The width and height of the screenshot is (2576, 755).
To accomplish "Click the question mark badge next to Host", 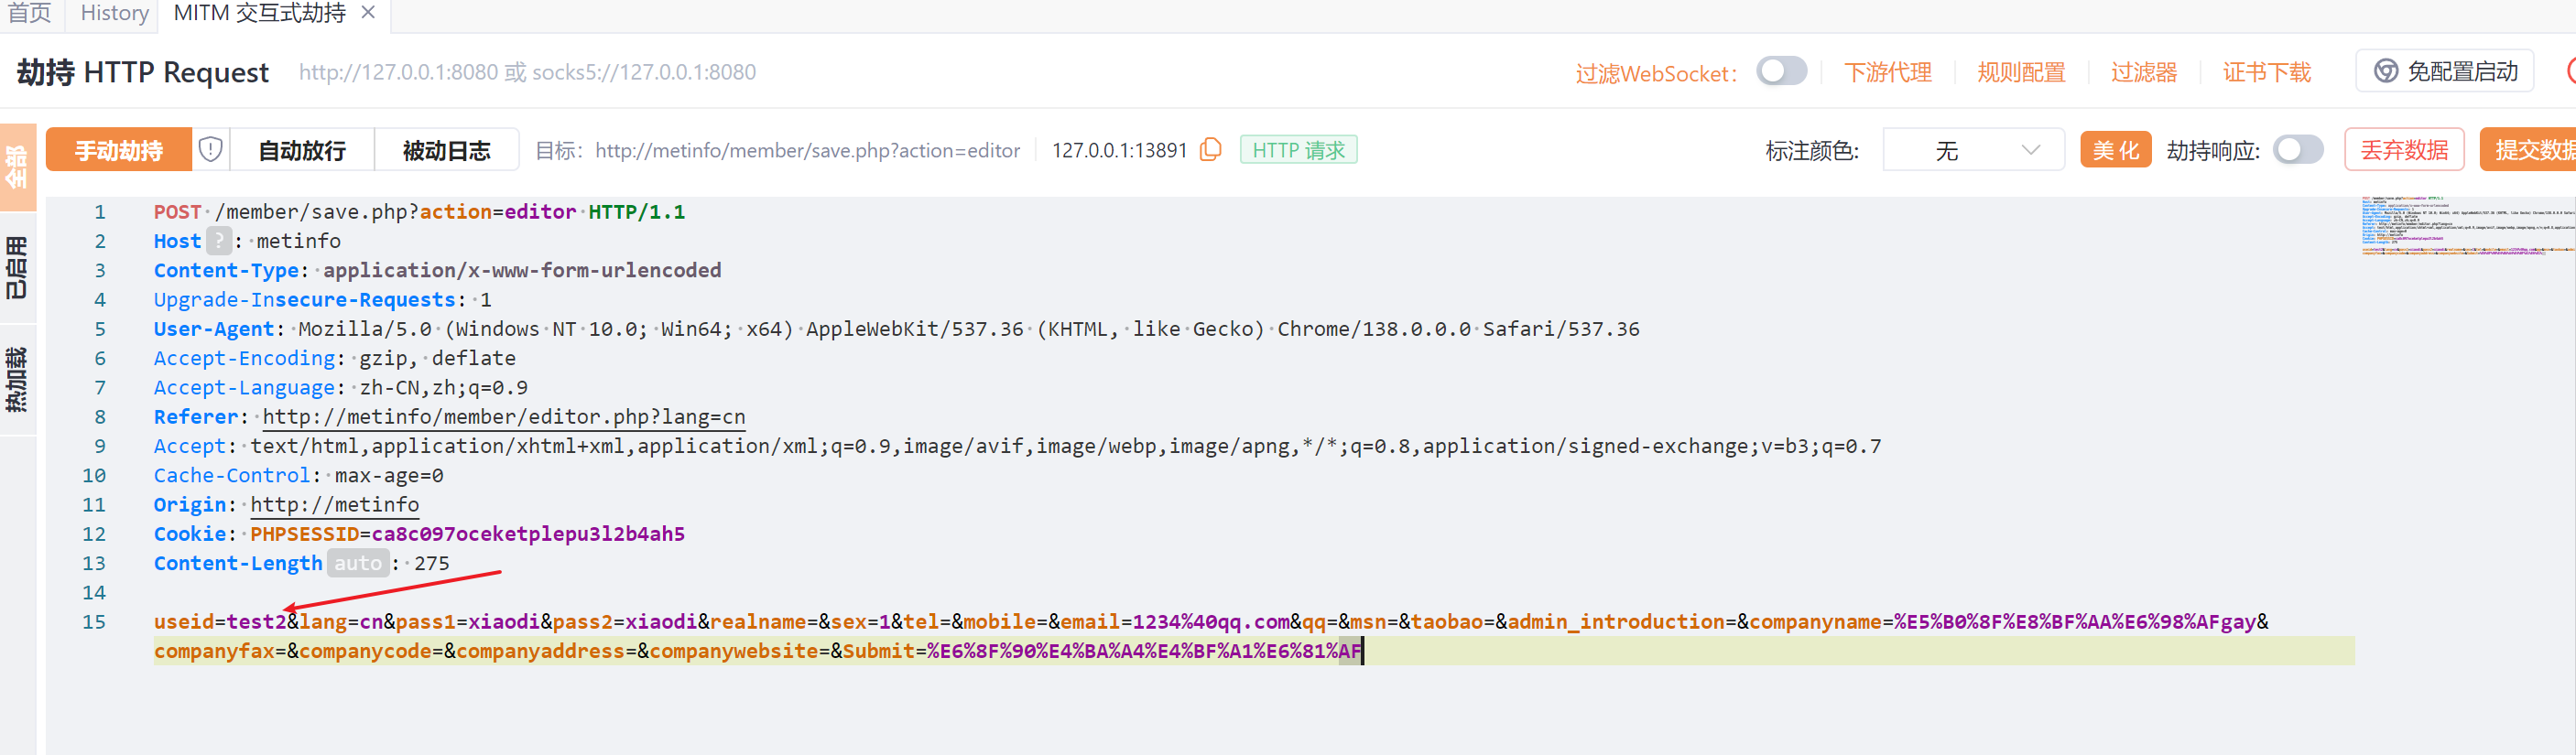I will point(218,241).
